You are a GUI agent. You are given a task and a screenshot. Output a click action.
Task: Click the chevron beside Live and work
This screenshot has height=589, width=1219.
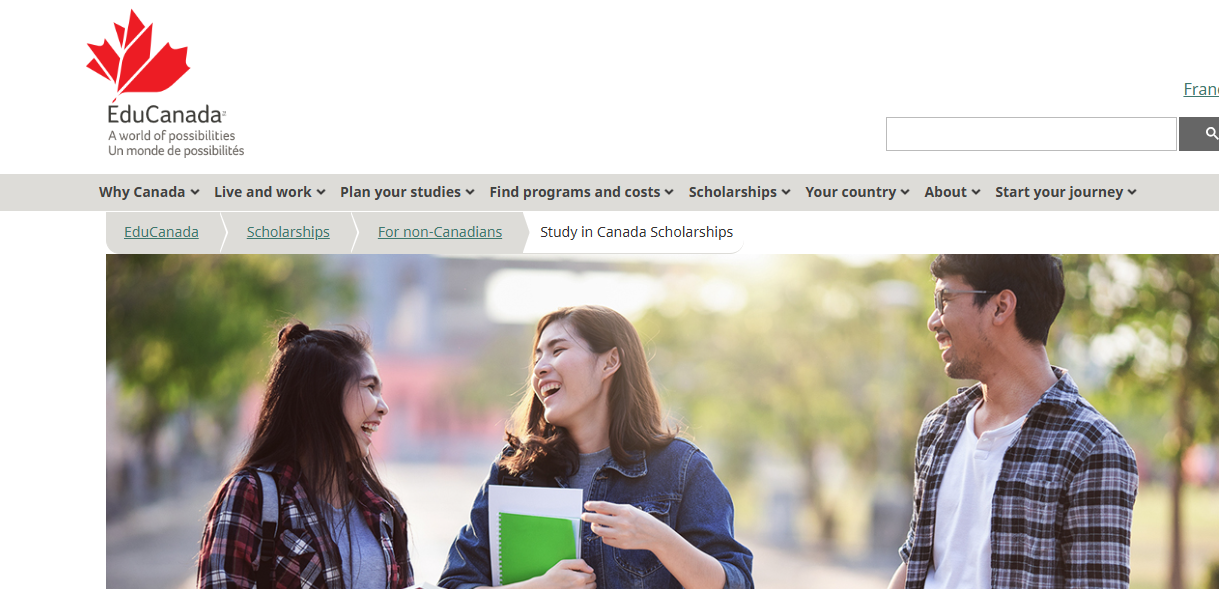[321, 192]
